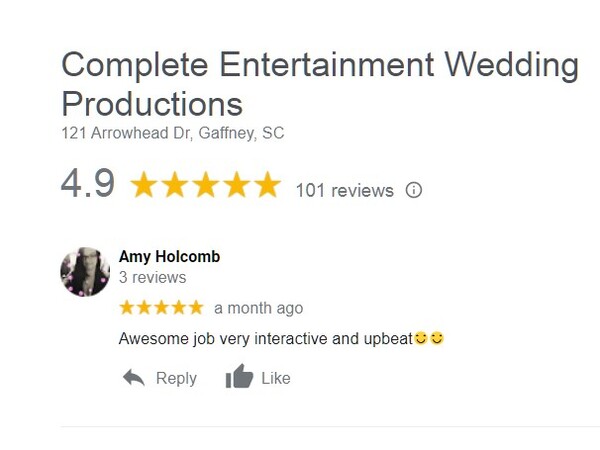Viewport: 600px width, 450px height.
Task: Click the second smiley emoji in the review
Action: pos(437,338)
